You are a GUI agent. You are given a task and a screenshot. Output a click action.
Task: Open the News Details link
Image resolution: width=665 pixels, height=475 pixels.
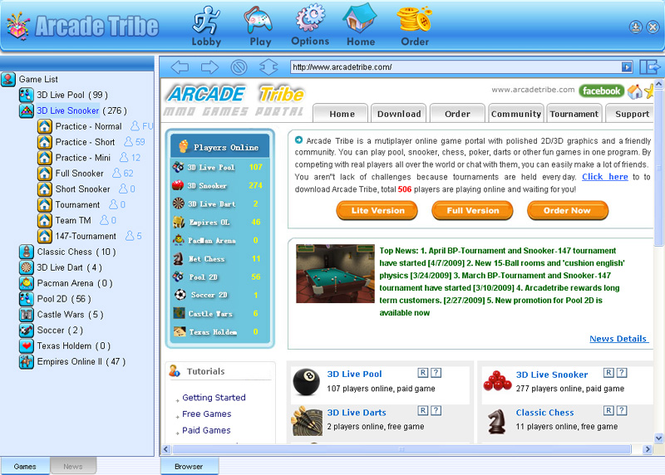[618, 339]
